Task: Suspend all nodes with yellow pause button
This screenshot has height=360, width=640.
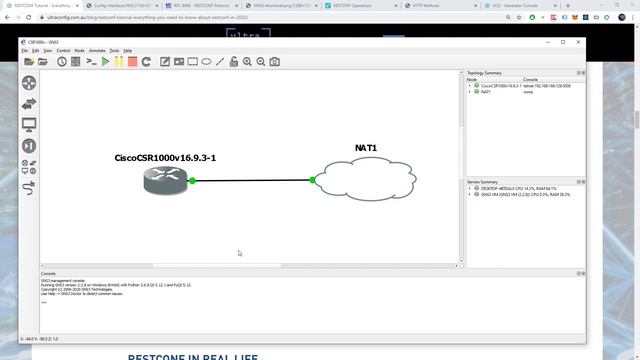Action: tap(119, 62)
